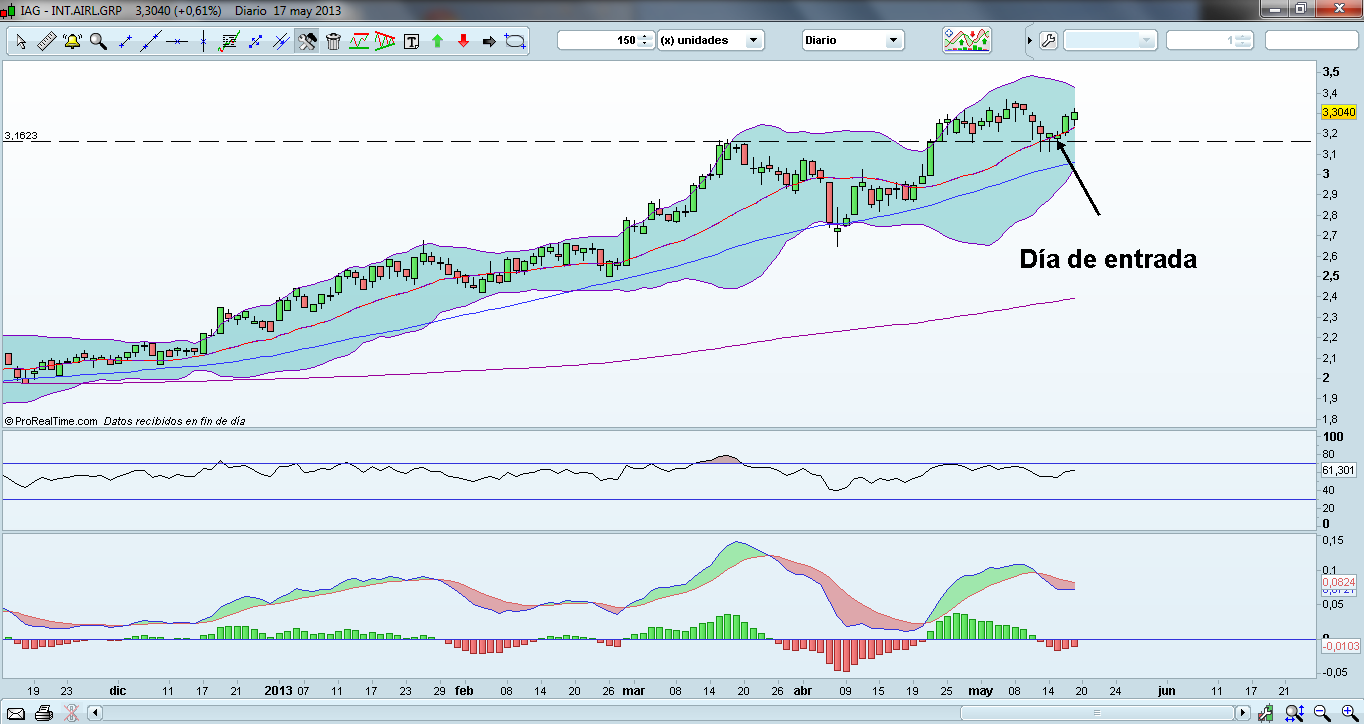This screenshot has width=1364, height=724.
Task: Click the 'Diario 17 may 2013' title text
Action: click(289, 10)
